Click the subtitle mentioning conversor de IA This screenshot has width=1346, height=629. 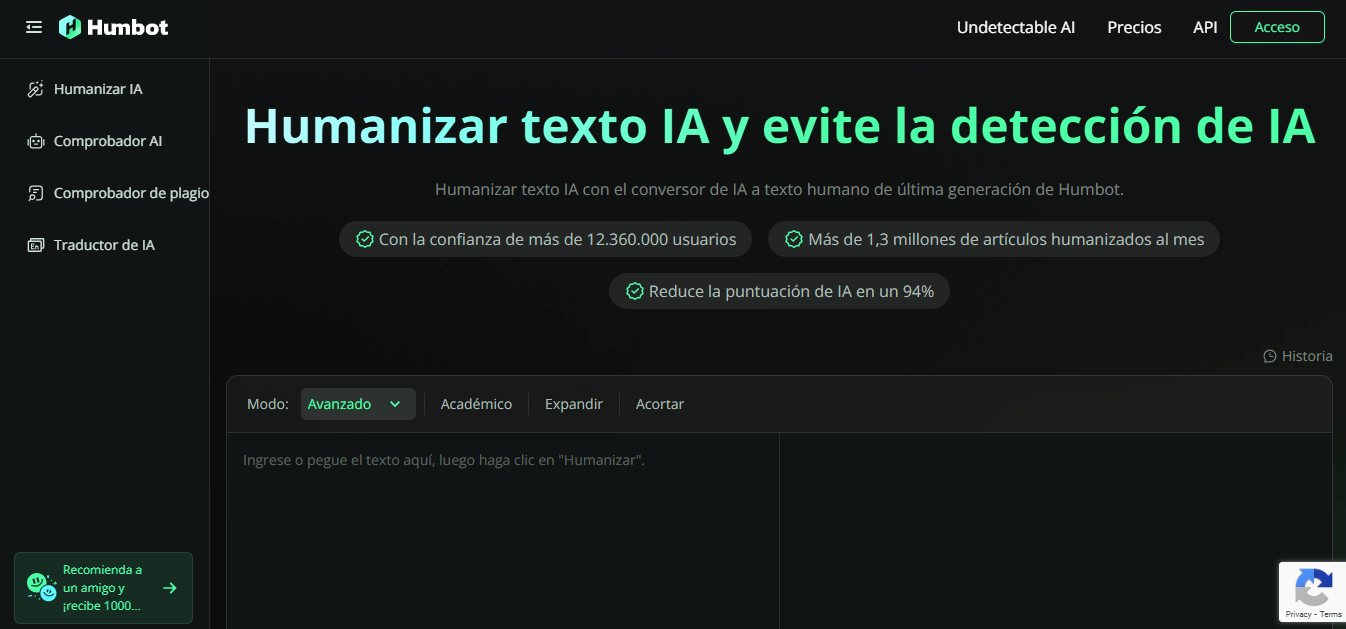pyautogui.click(x=779, y=189)
